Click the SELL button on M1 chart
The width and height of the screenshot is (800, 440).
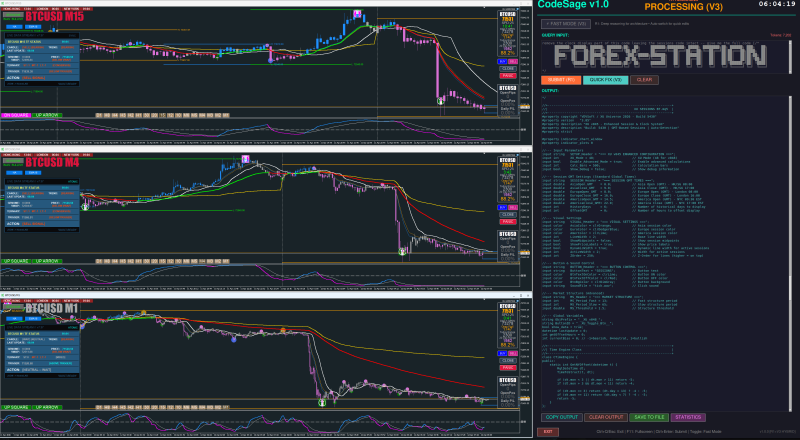coord(513,353)
